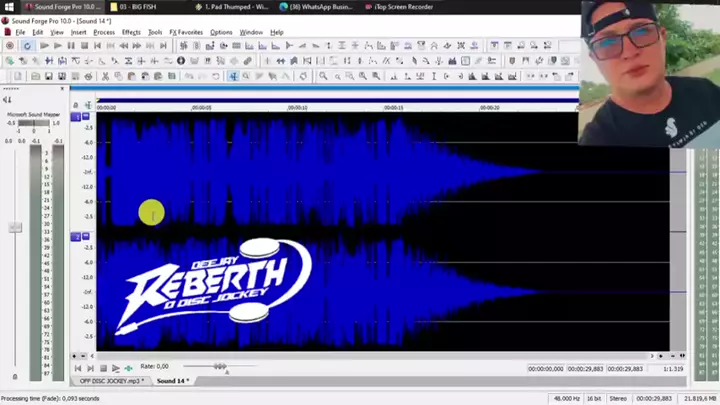Viewport: 720px width, 405px height.
Task: Click the selection start field 00:00:00,000
Action: coord(546,369)
